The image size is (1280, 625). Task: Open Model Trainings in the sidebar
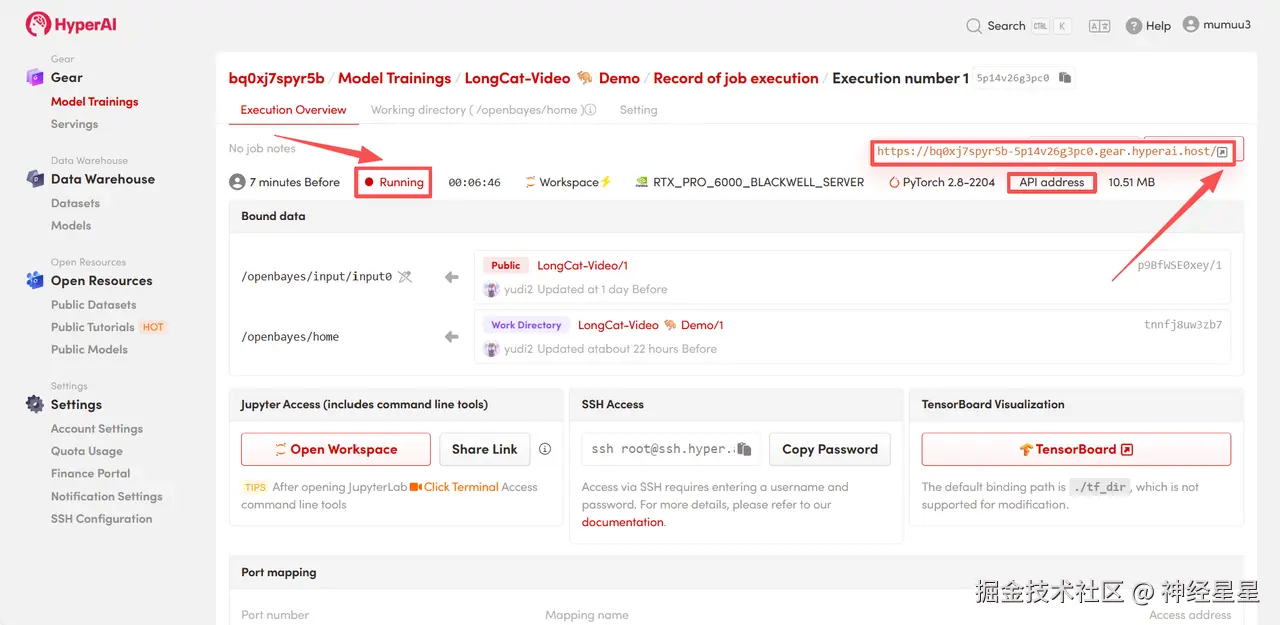point(95,102)
